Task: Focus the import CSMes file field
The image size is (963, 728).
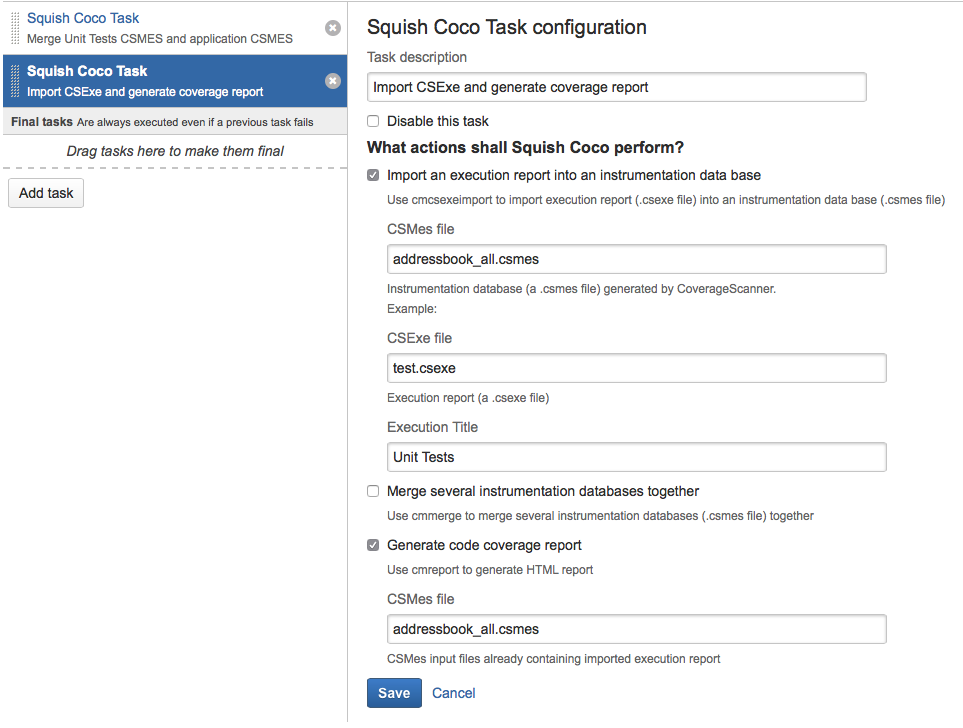Action: coord(636,259)
